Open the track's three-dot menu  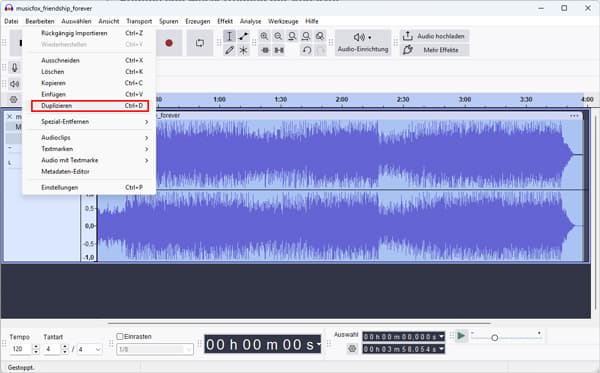click(x=574, y=116)
